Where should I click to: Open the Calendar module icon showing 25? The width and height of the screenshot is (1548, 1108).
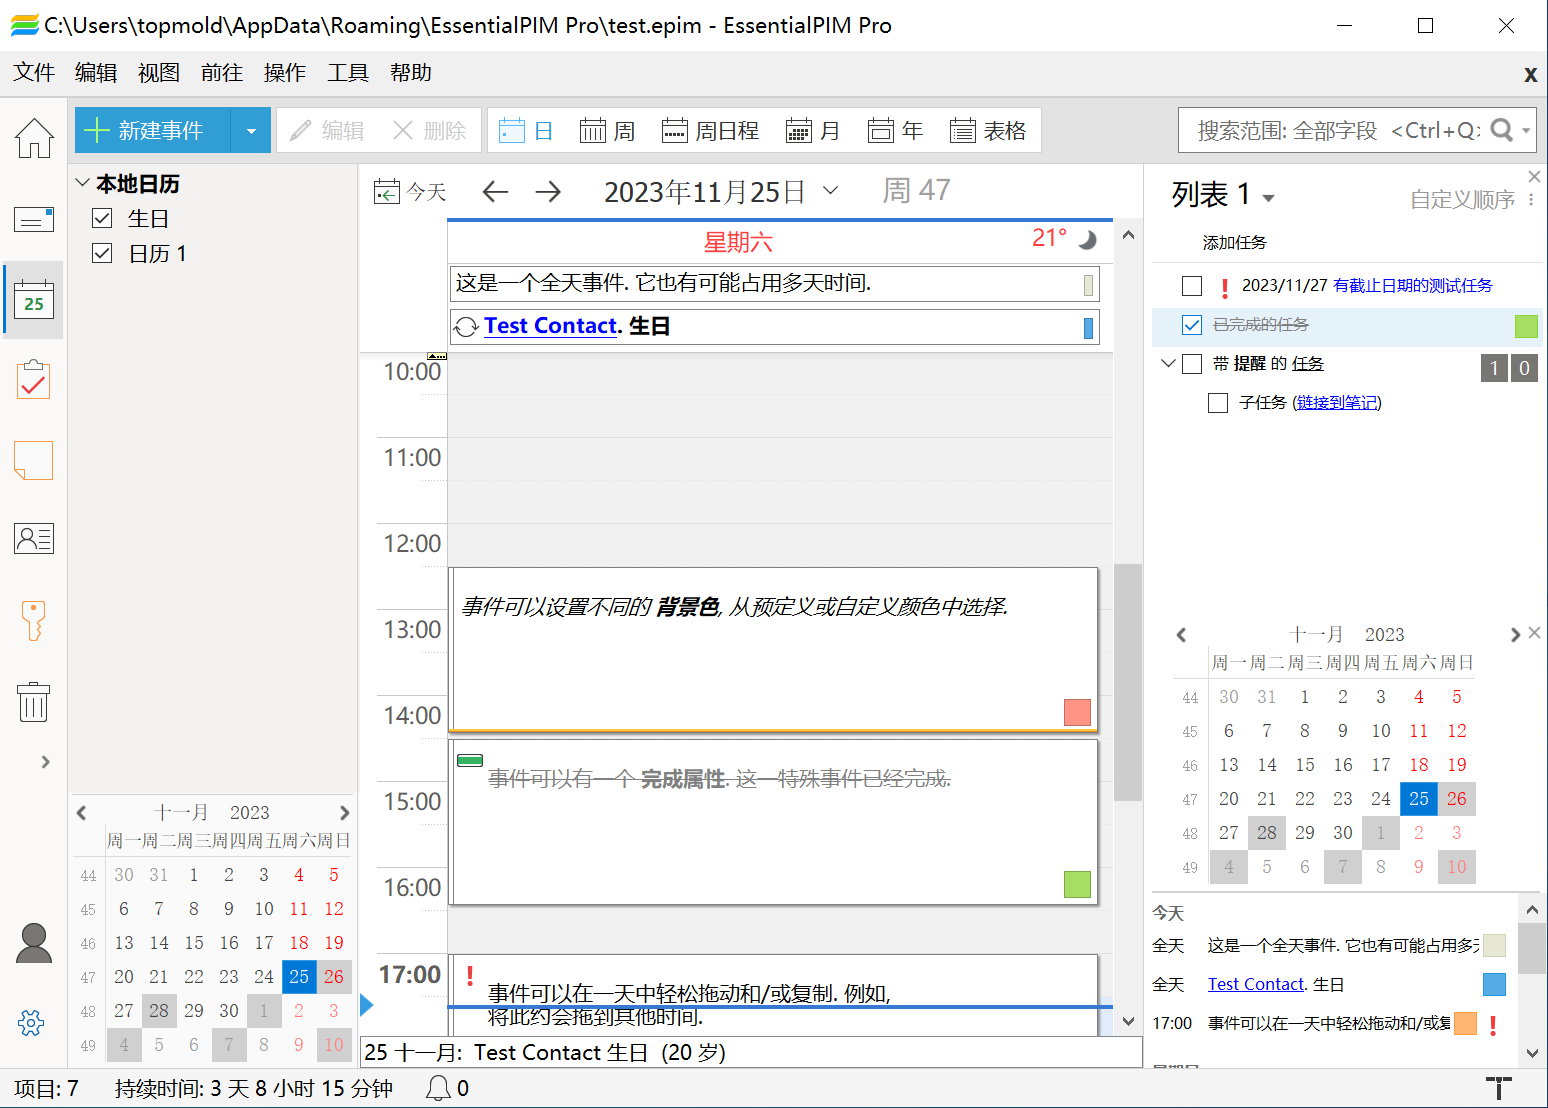[34, 299]
